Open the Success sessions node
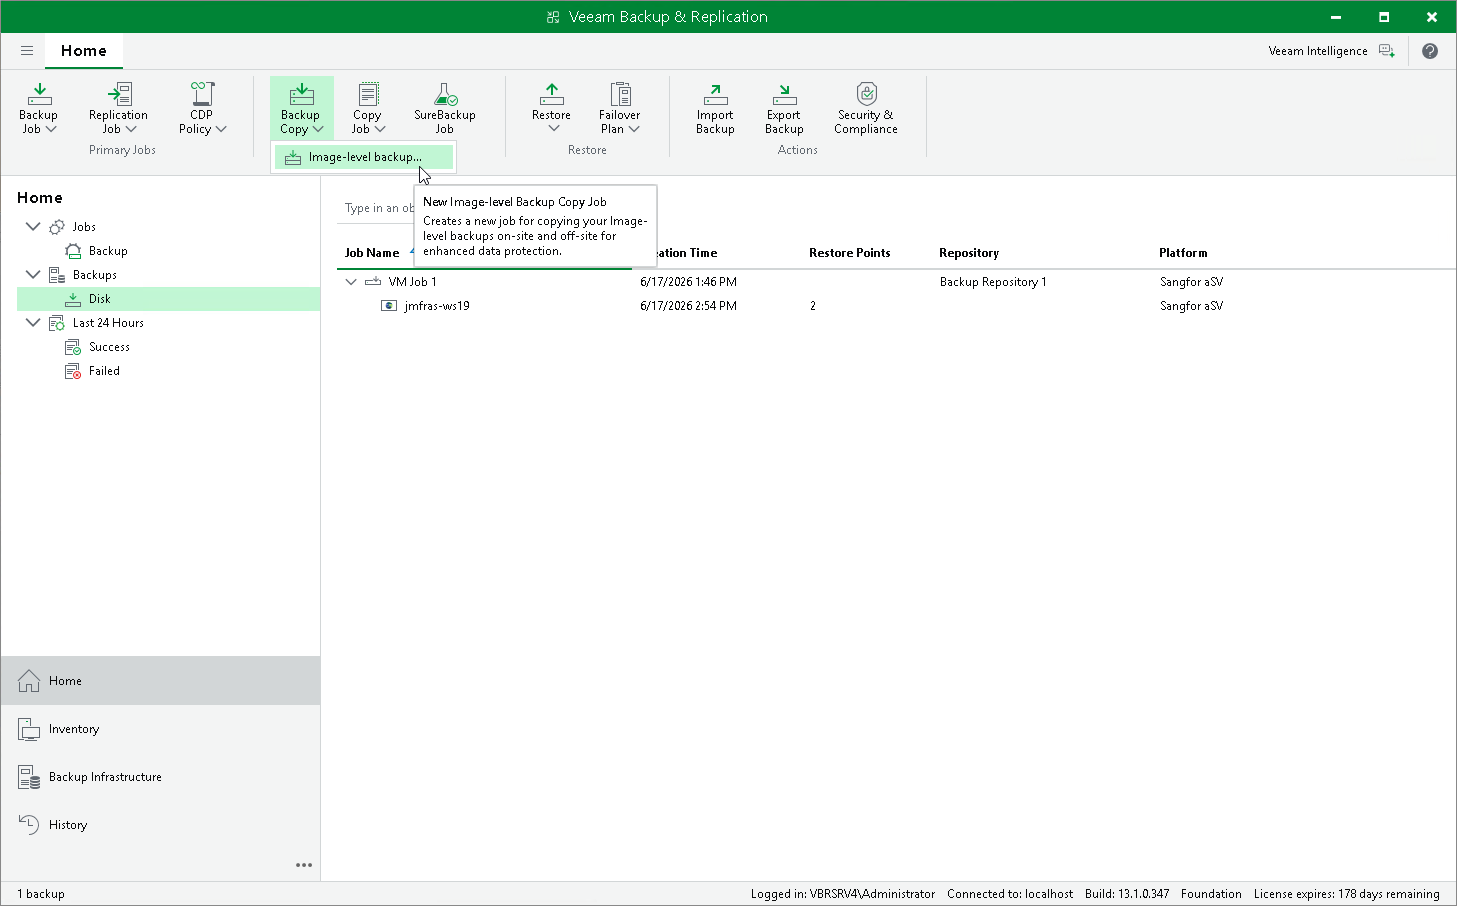The image size is (1457, 906). (x=109, y=347)
